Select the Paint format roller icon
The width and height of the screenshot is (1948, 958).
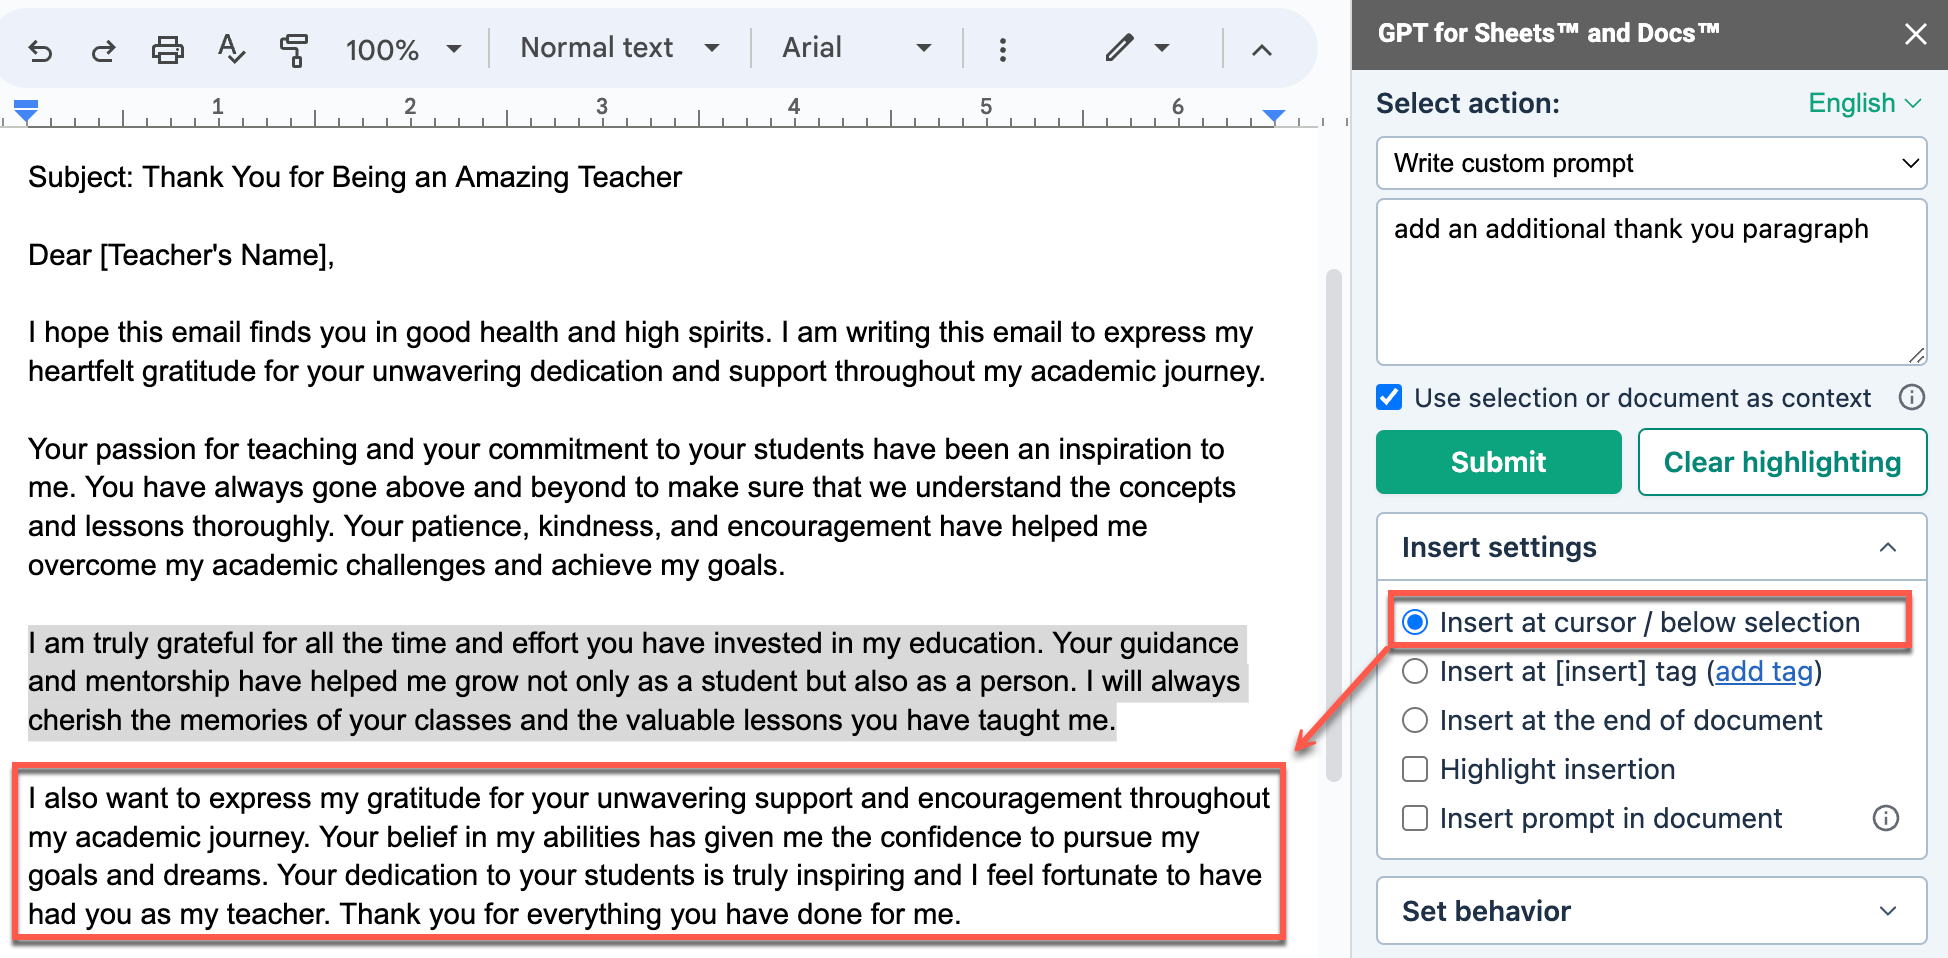[x=294, y=49]
